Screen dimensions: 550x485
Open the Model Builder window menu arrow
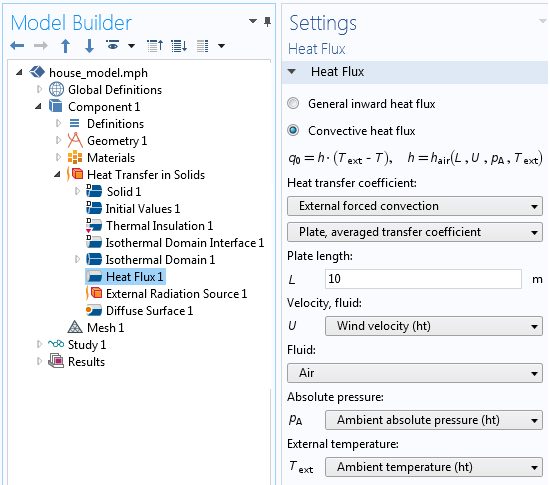pyautogui.click(x=253, y=21)
